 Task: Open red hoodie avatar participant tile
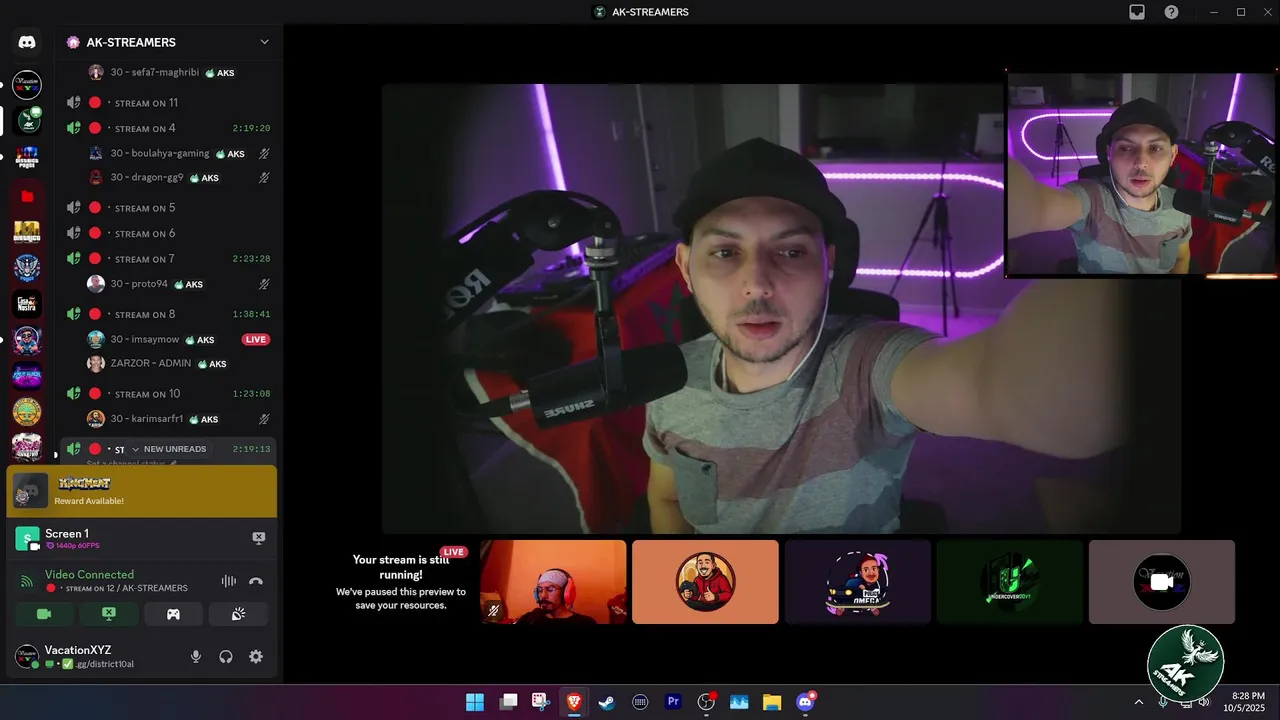(x=705, y=582)
